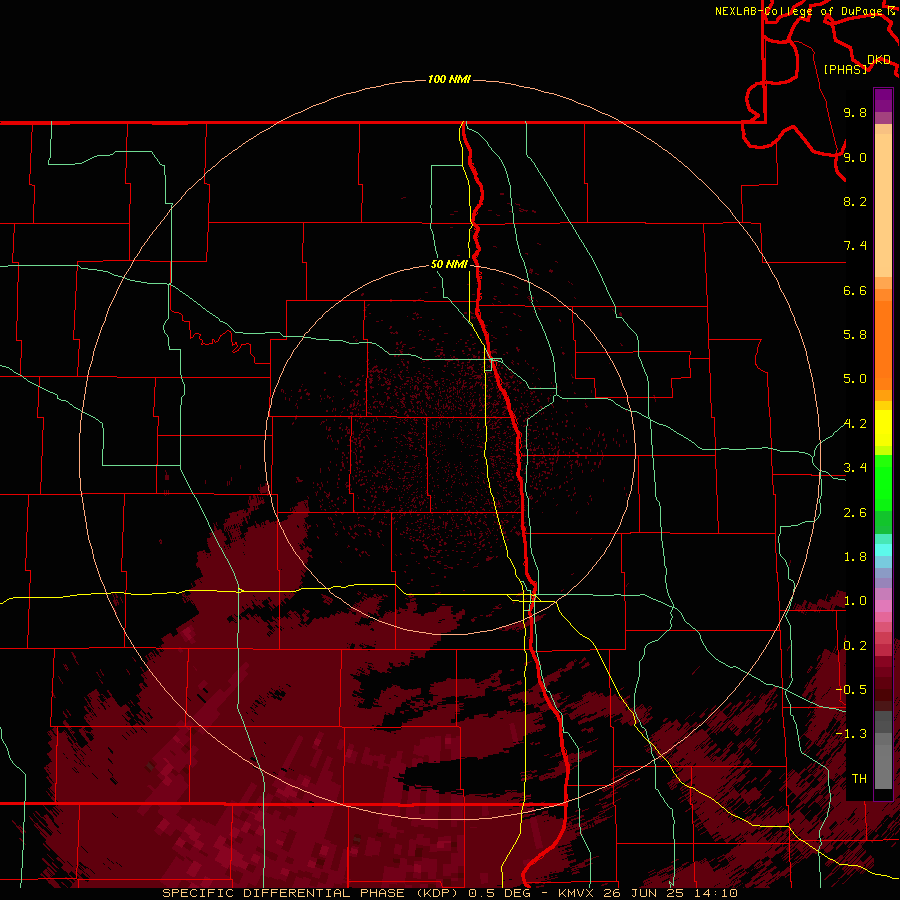This screenshot has height=900, width=900.
Task: Select the 5.0 scale value
Action: click(855, 379)
